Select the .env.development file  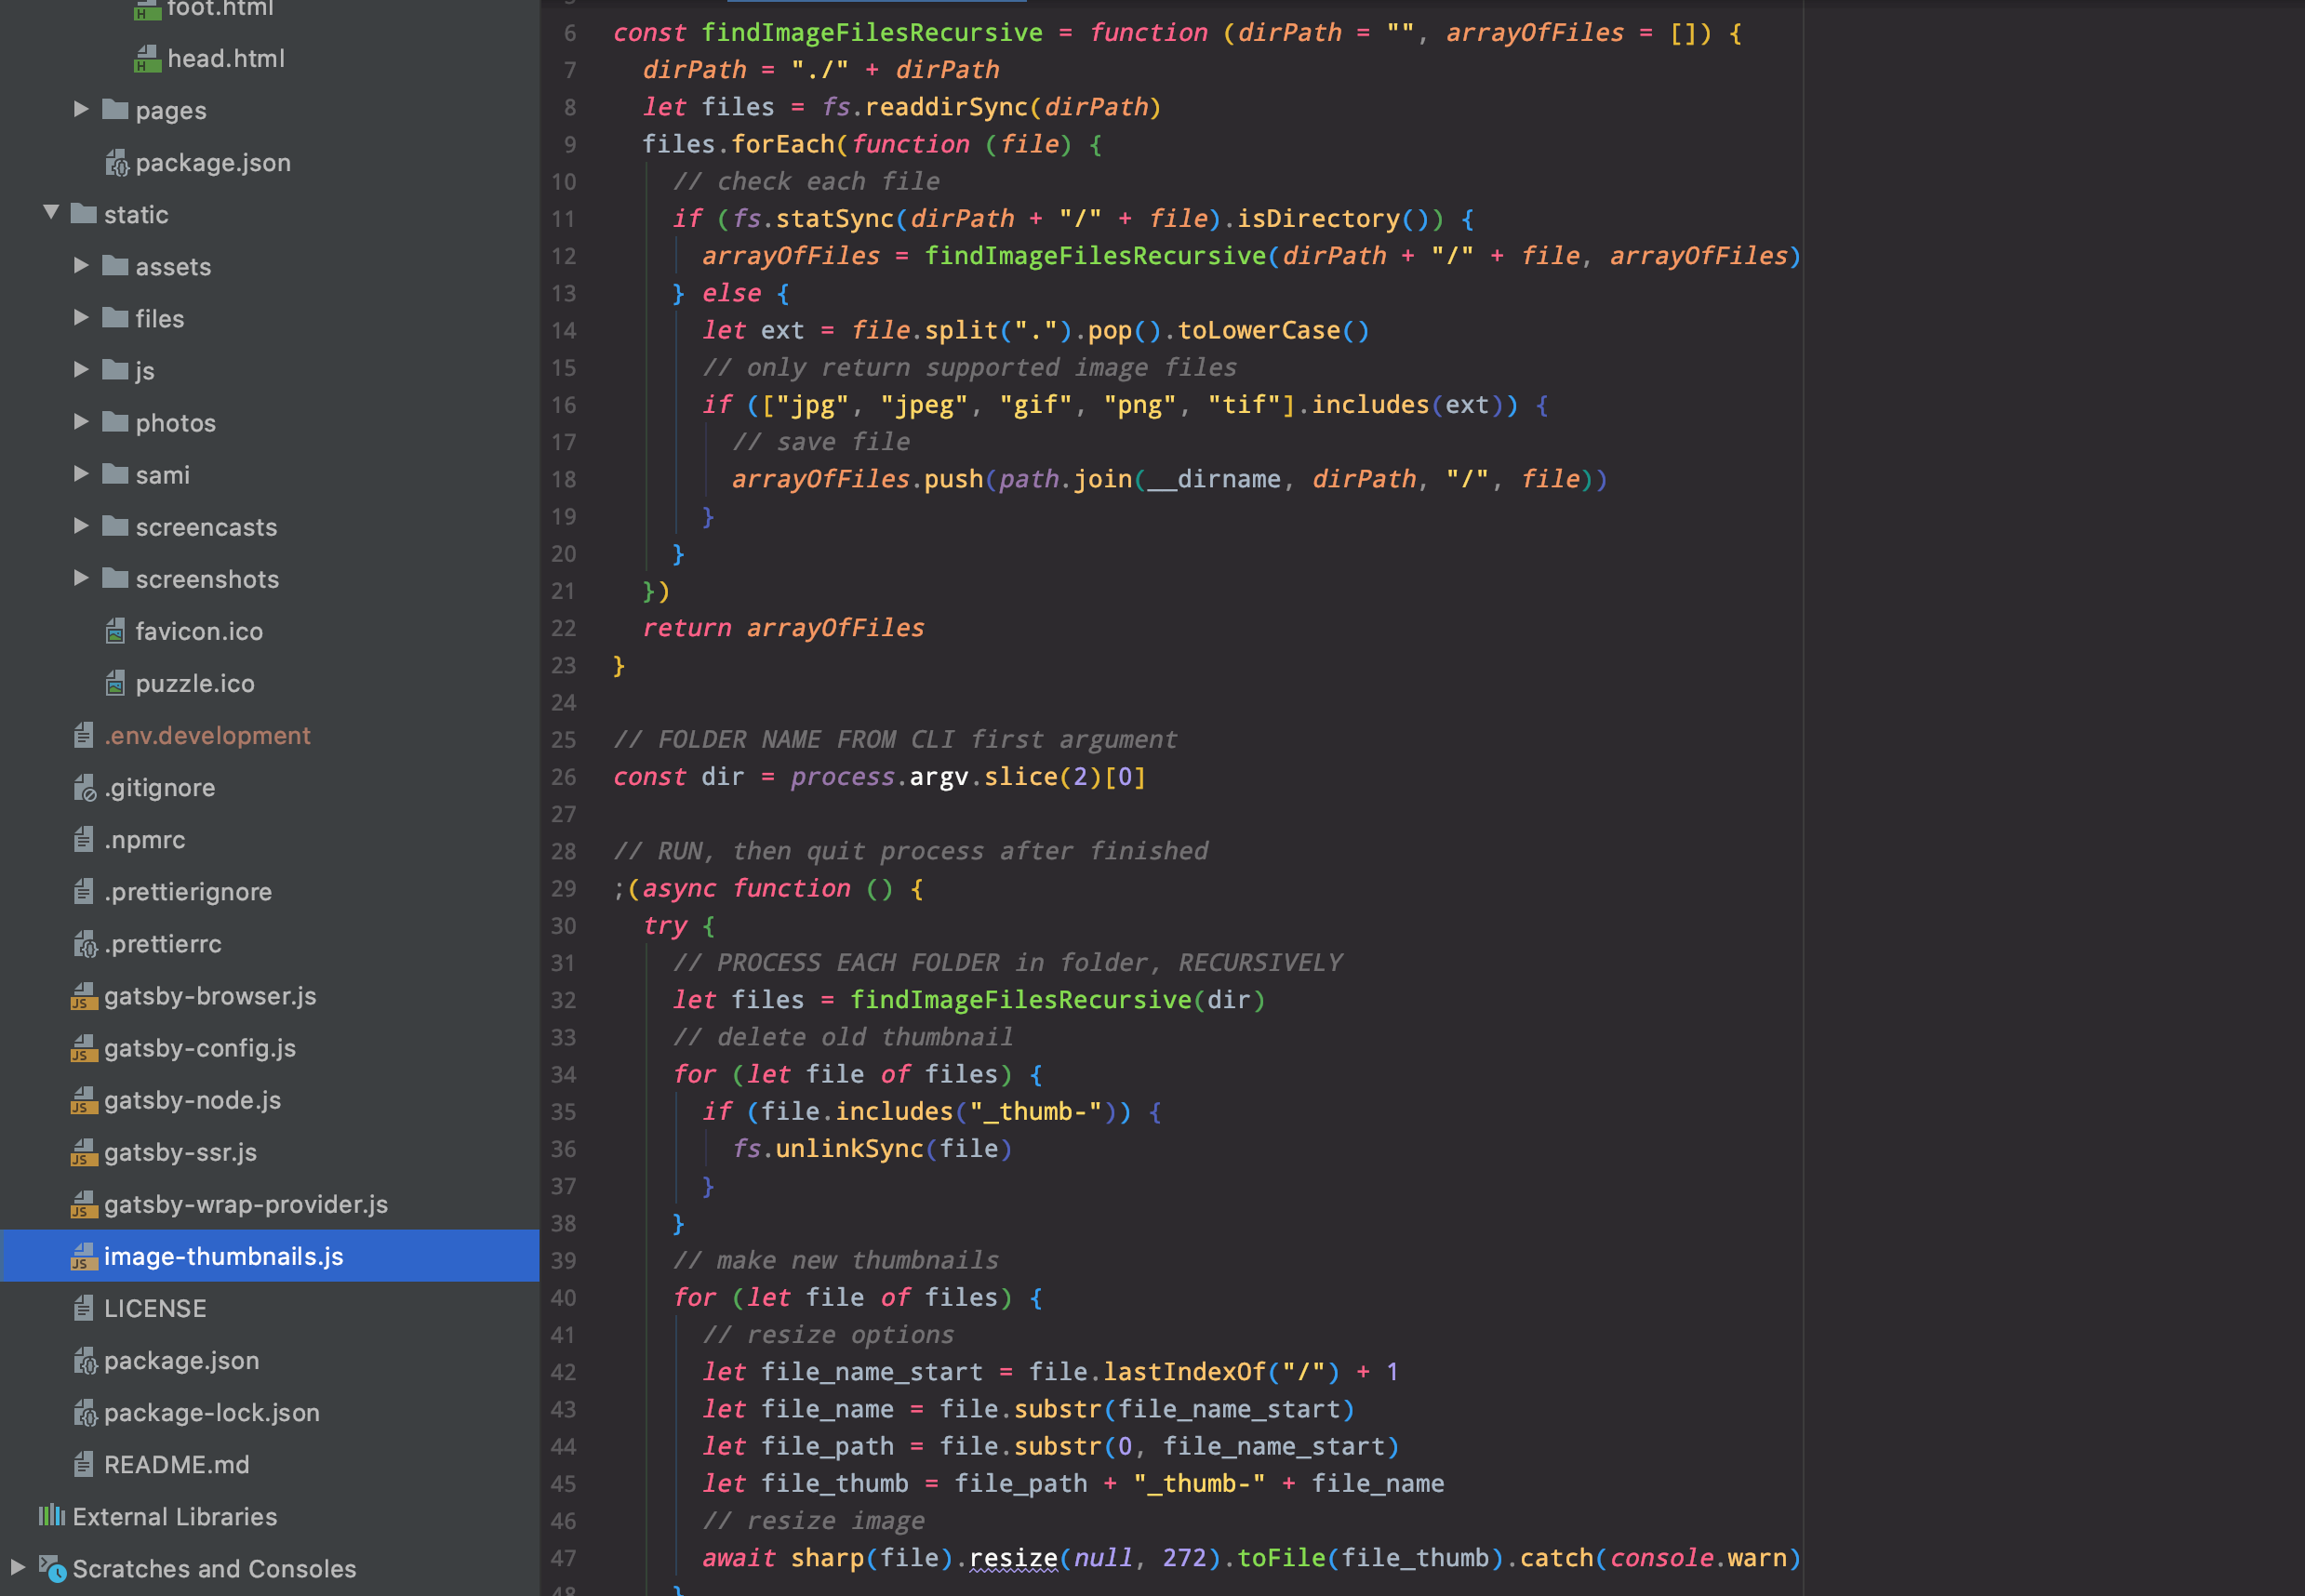[x=207, y=736]
